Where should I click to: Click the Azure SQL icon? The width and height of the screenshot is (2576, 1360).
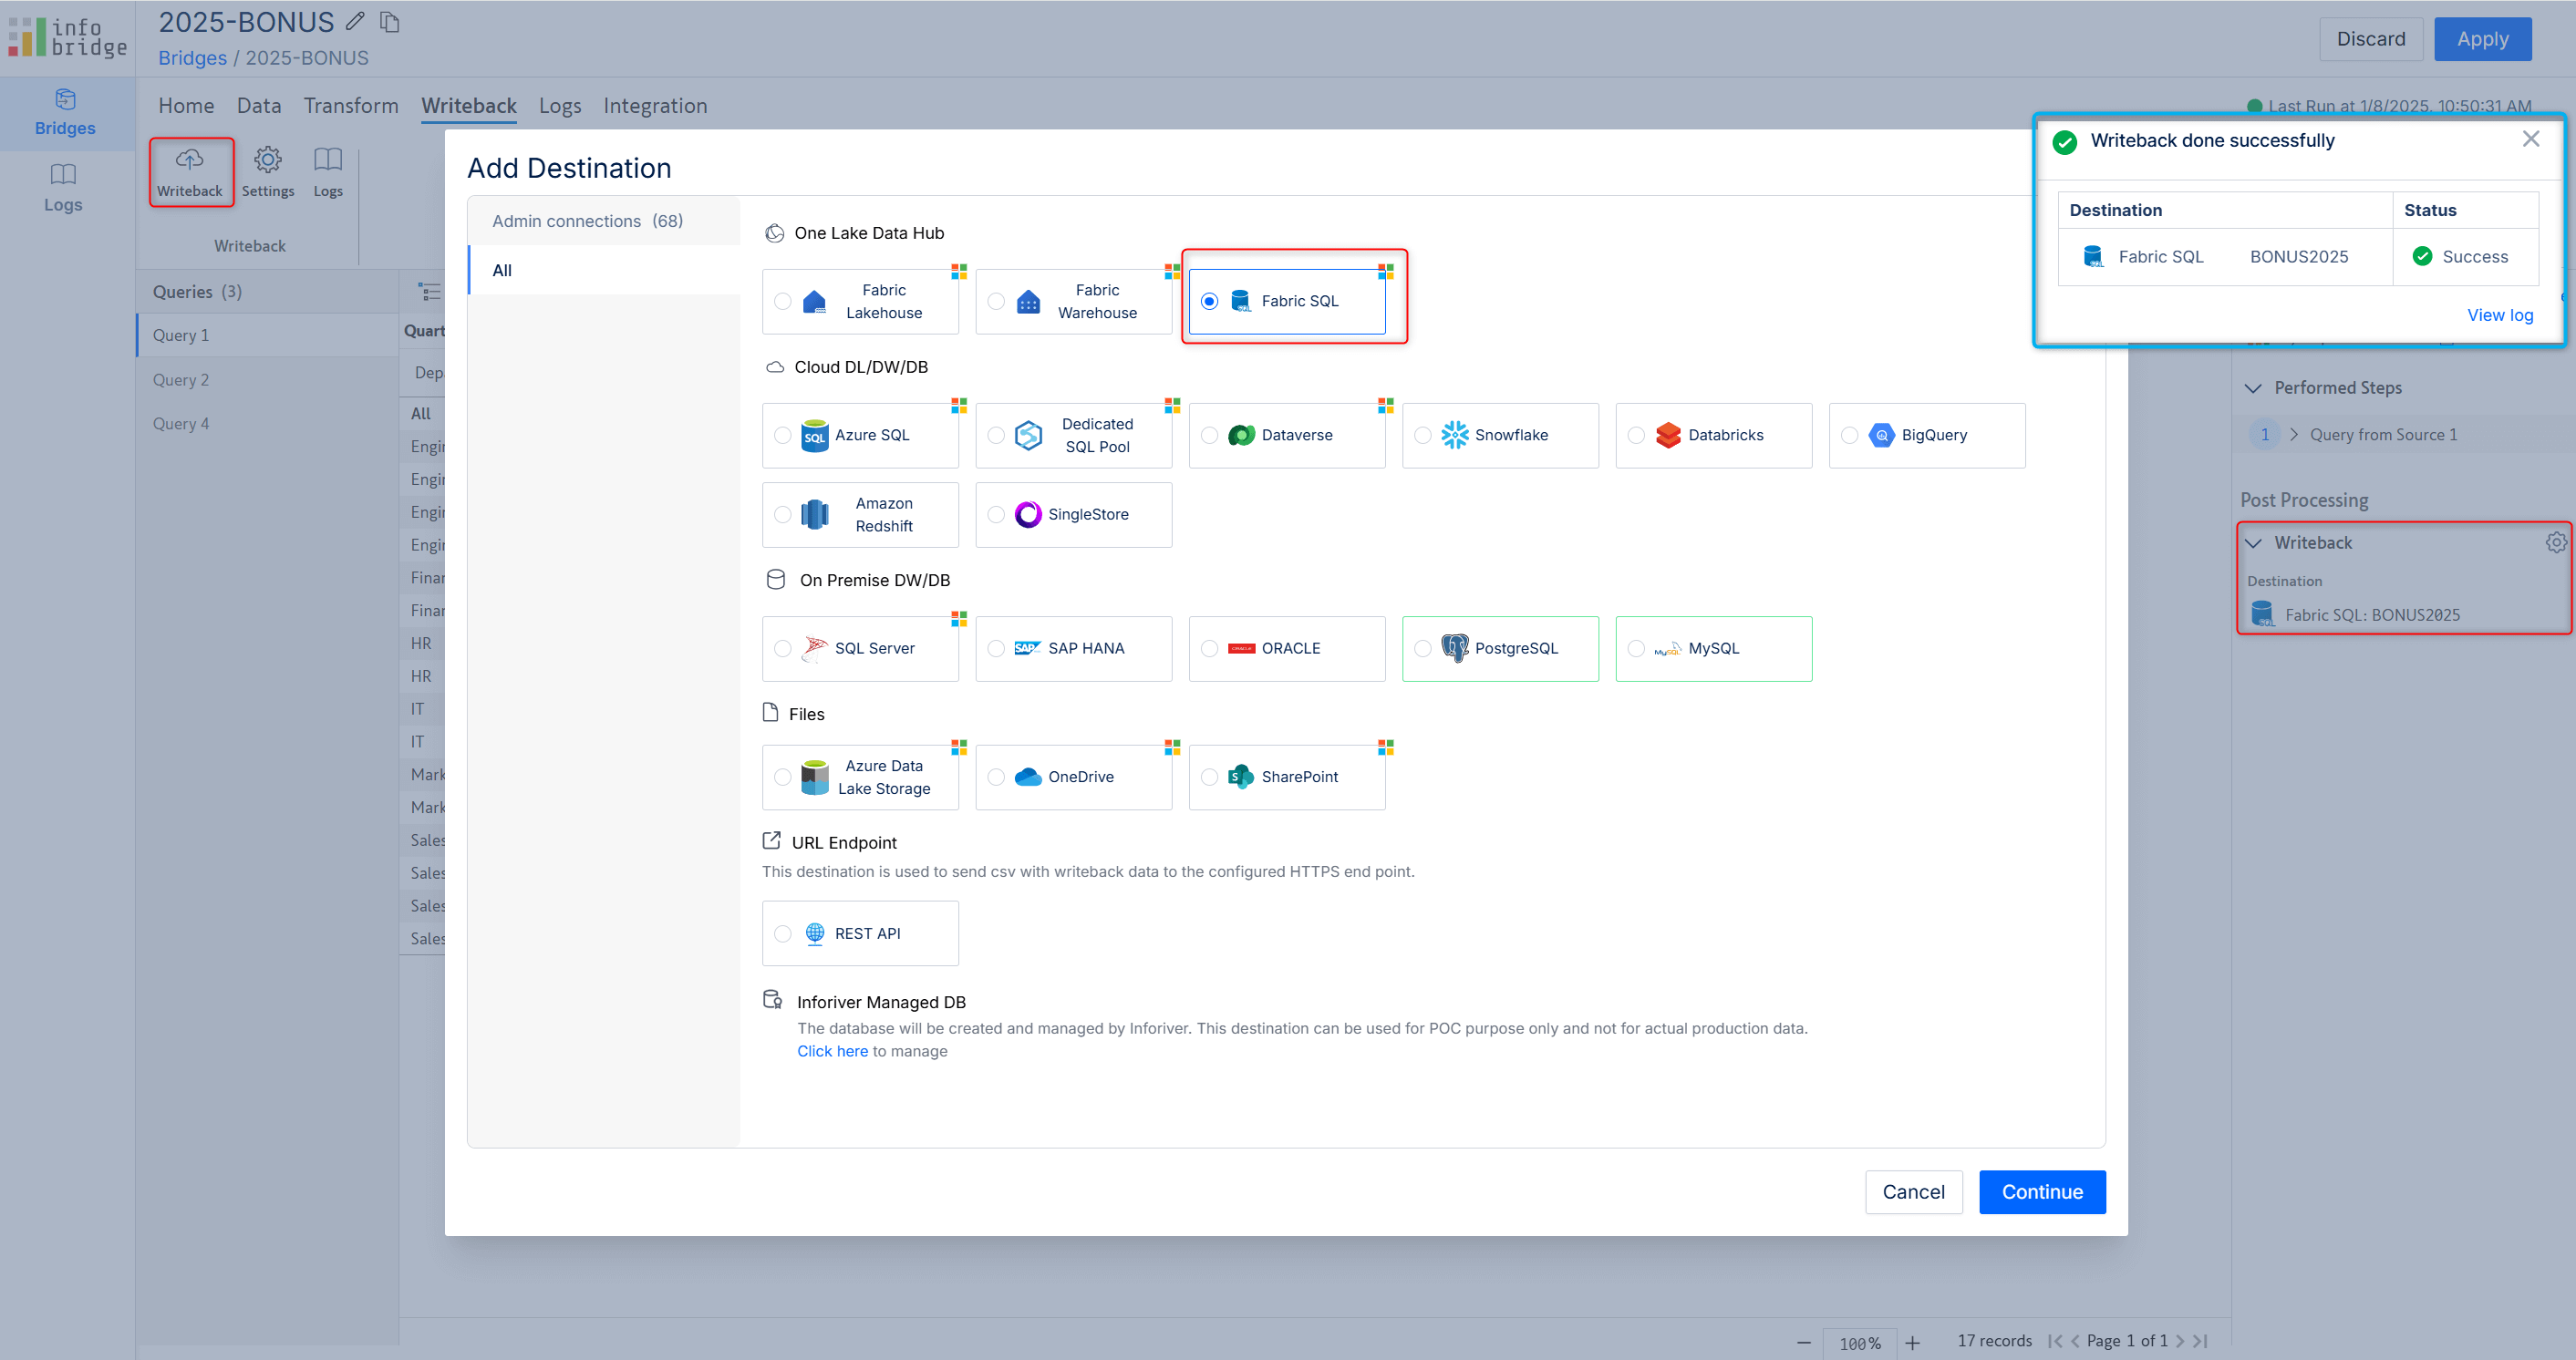(815, 436)
